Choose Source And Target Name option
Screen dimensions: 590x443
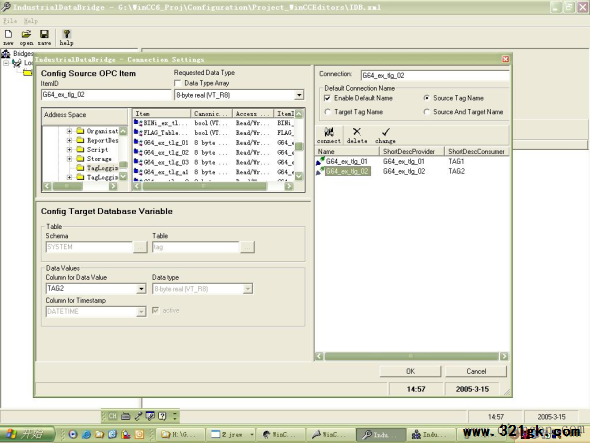(426, 112)
